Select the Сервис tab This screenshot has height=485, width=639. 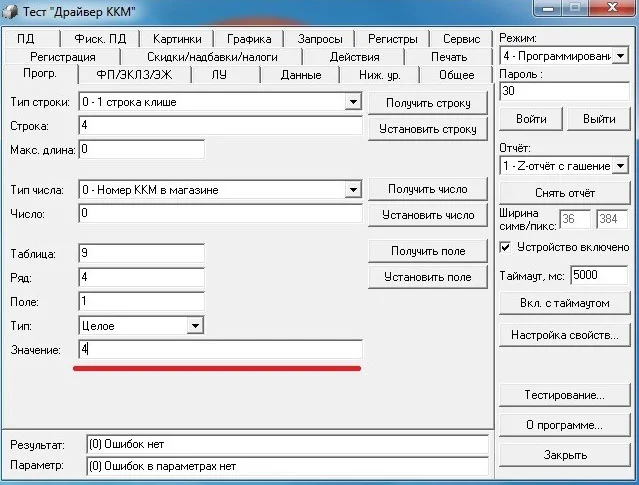pos(461,39)
